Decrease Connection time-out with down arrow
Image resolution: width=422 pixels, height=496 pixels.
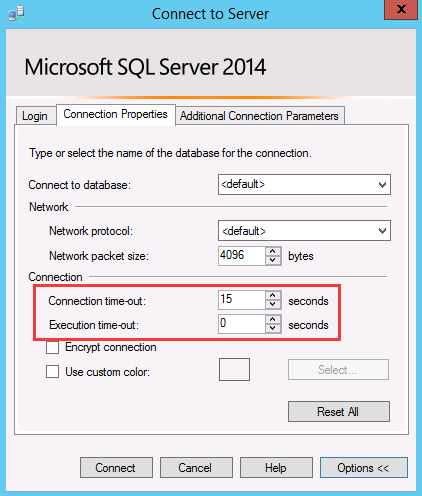click(x=273, y=304)
